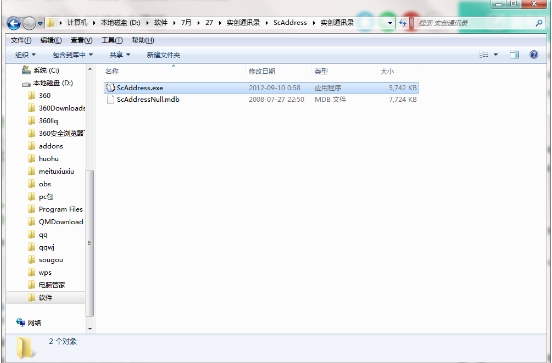Select ScAddress.exe file icon

tap(110, 88)
